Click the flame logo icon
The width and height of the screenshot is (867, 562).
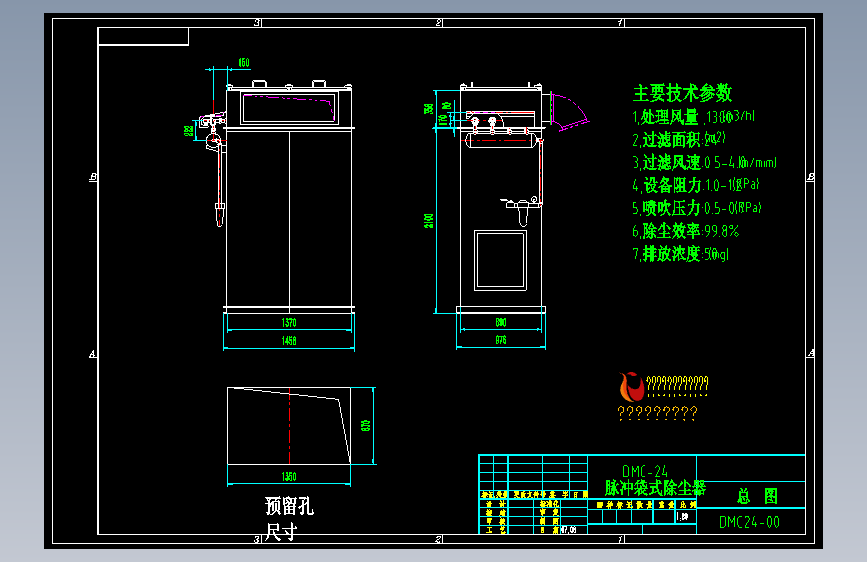click(631, 386)
